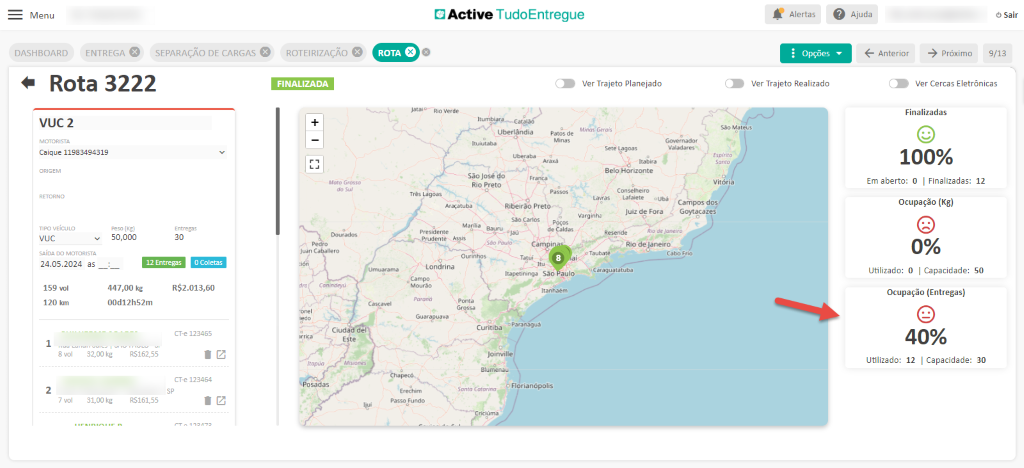Expand the Opções dropdown button
Screen dimensions: 1024x468
(816, 53)
